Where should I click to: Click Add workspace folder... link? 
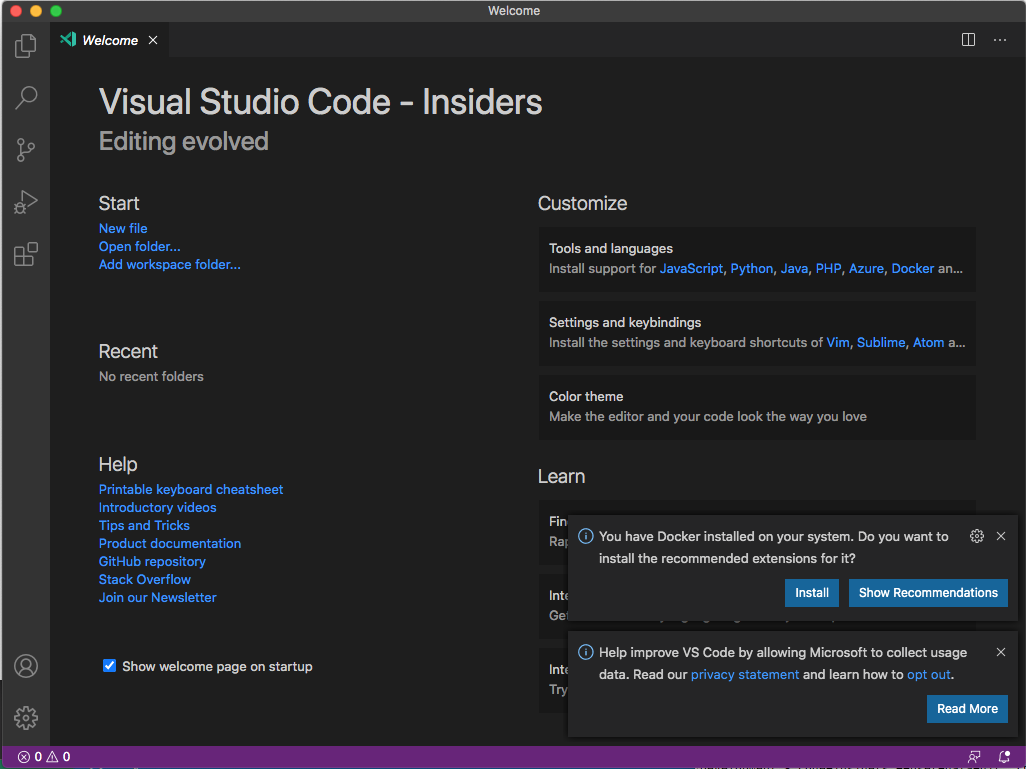click(169, 264)
